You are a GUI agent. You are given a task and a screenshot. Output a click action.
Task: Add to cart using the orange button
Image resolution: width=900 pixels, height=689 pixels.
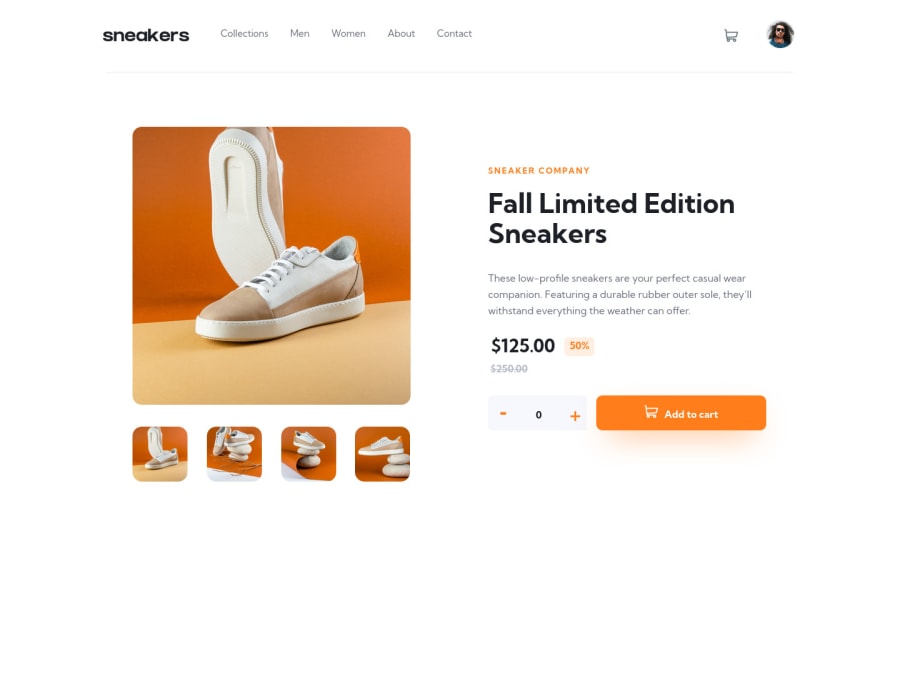tap(681, 413)
